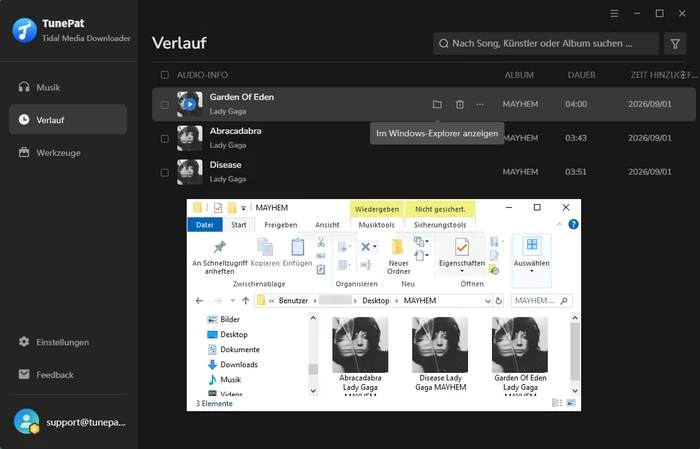Select the Garden Of Eden Lady Gaga file
The height and width of the screenshot is (449, 700).
pyautogui.click(x=520, y=356)
